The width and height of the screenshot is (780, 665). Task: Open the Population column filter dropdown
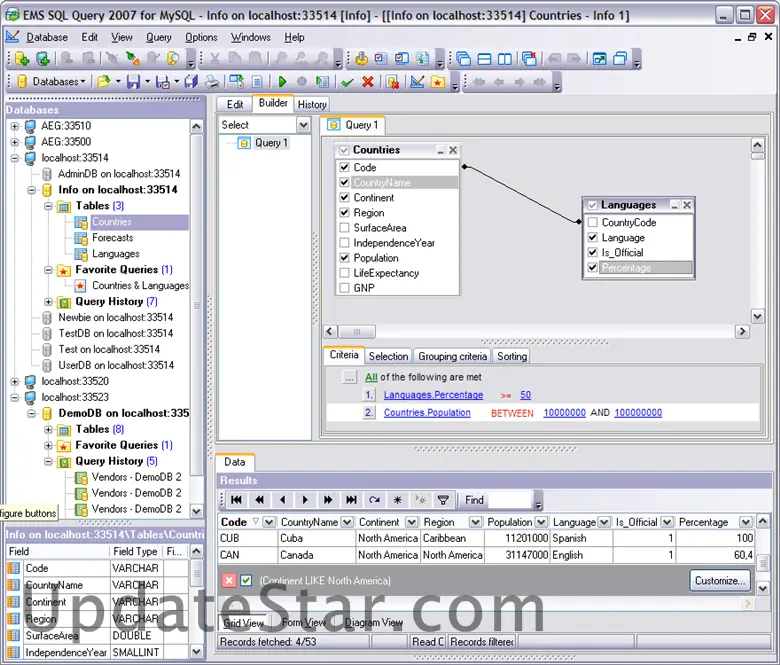[541, 522]
